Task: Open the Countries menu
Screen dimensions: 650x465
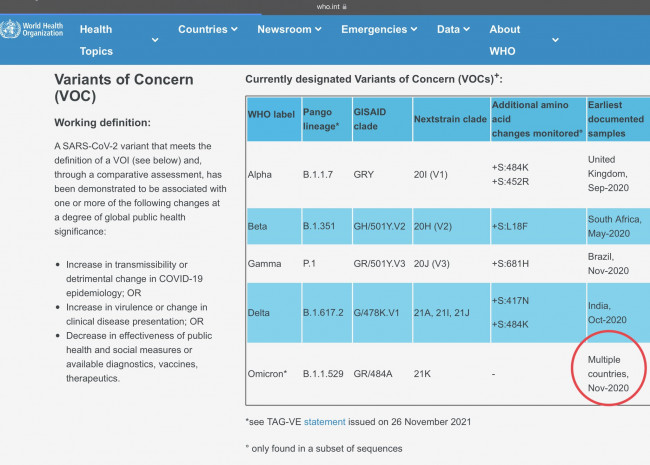Action: pos(203,29)
